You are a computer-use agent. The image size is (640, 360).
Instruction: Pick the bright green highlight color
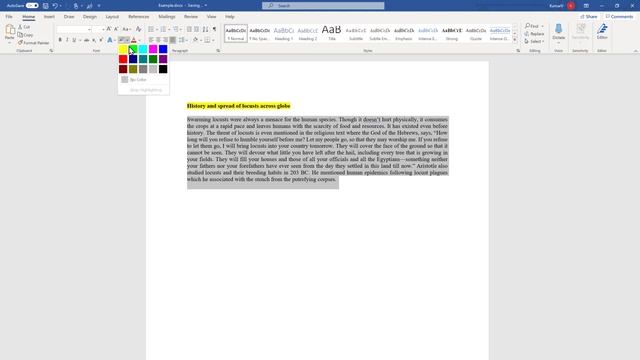(133, 49)
